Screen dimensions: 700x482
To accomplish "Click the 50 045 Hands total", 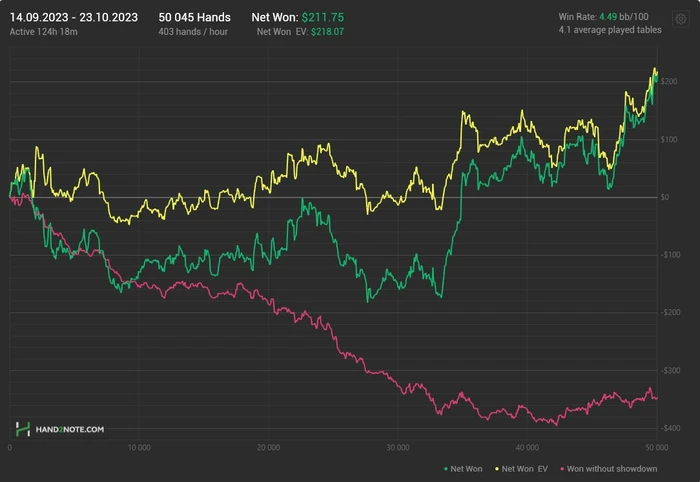I will (194, 18).
